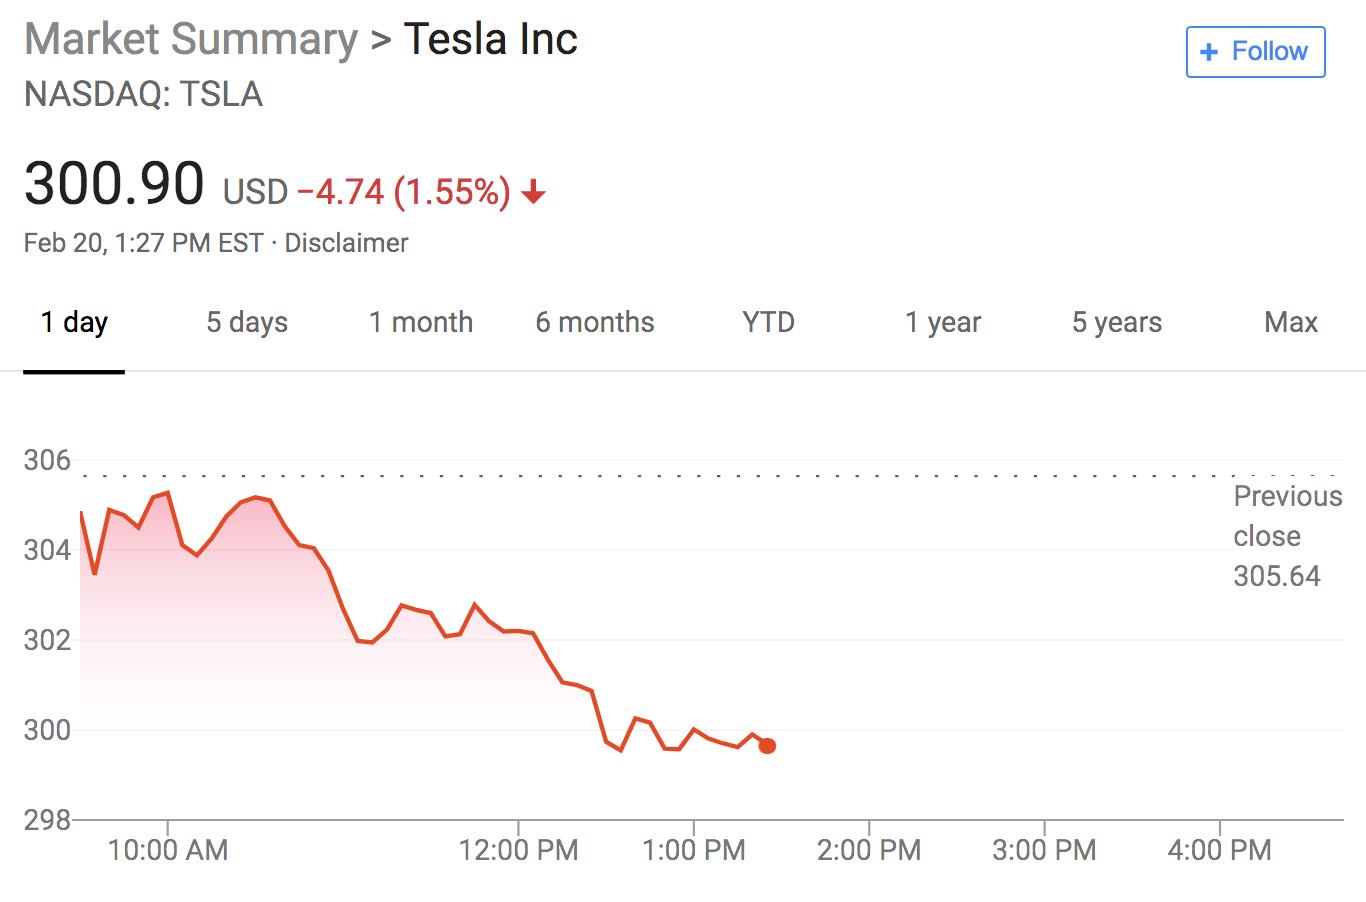Click the 300.90 price value
Image resolution: width=1366 pixels, height=902 pixels.
point(114,184)
